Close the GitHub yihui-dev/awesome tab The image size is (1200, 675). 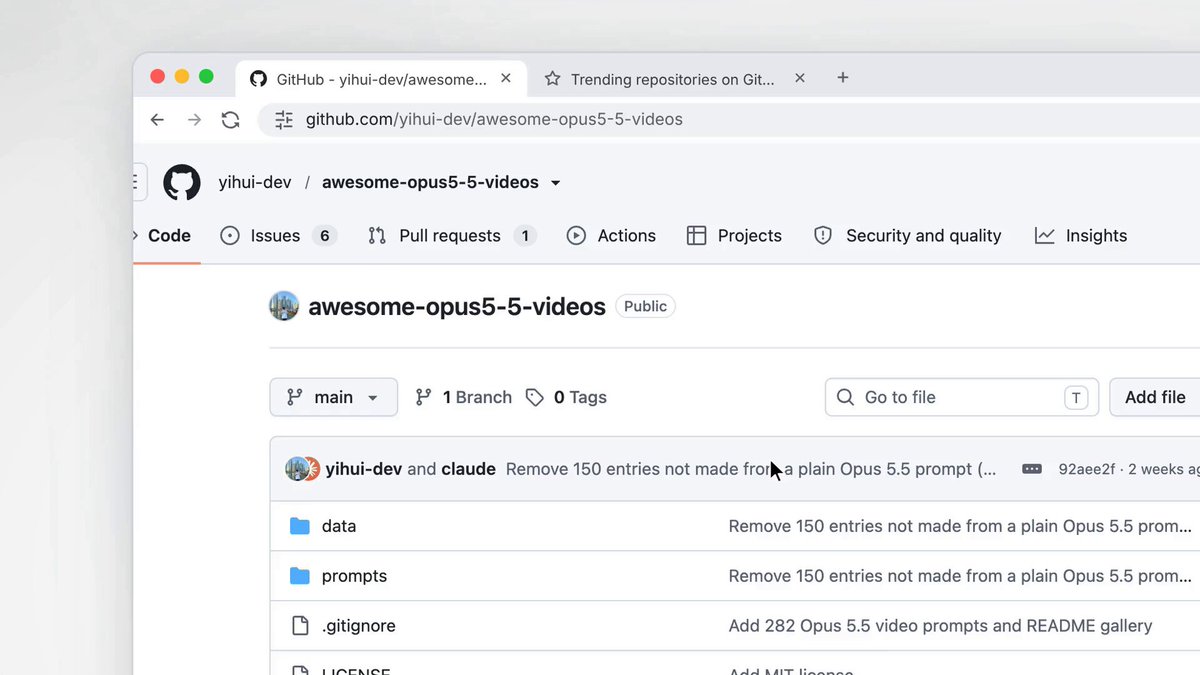click(506, 78)
